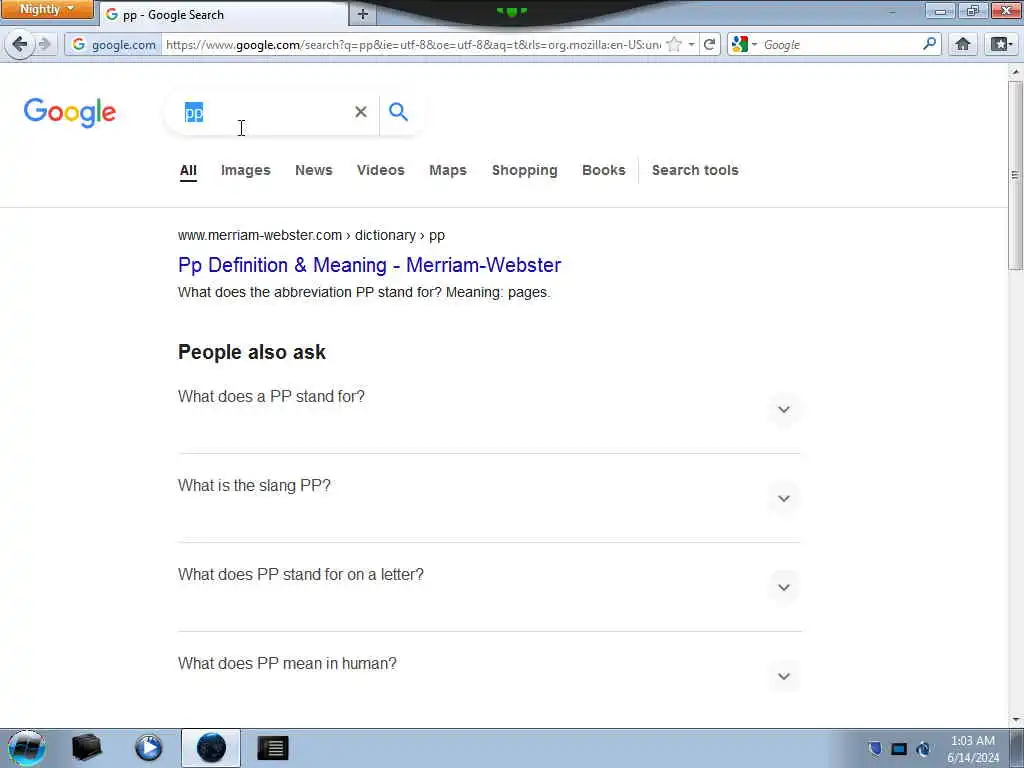The width and height of the screenshot is (1024, 768).
Task: Switch to the Shopping tab
Action: (524, 170)
